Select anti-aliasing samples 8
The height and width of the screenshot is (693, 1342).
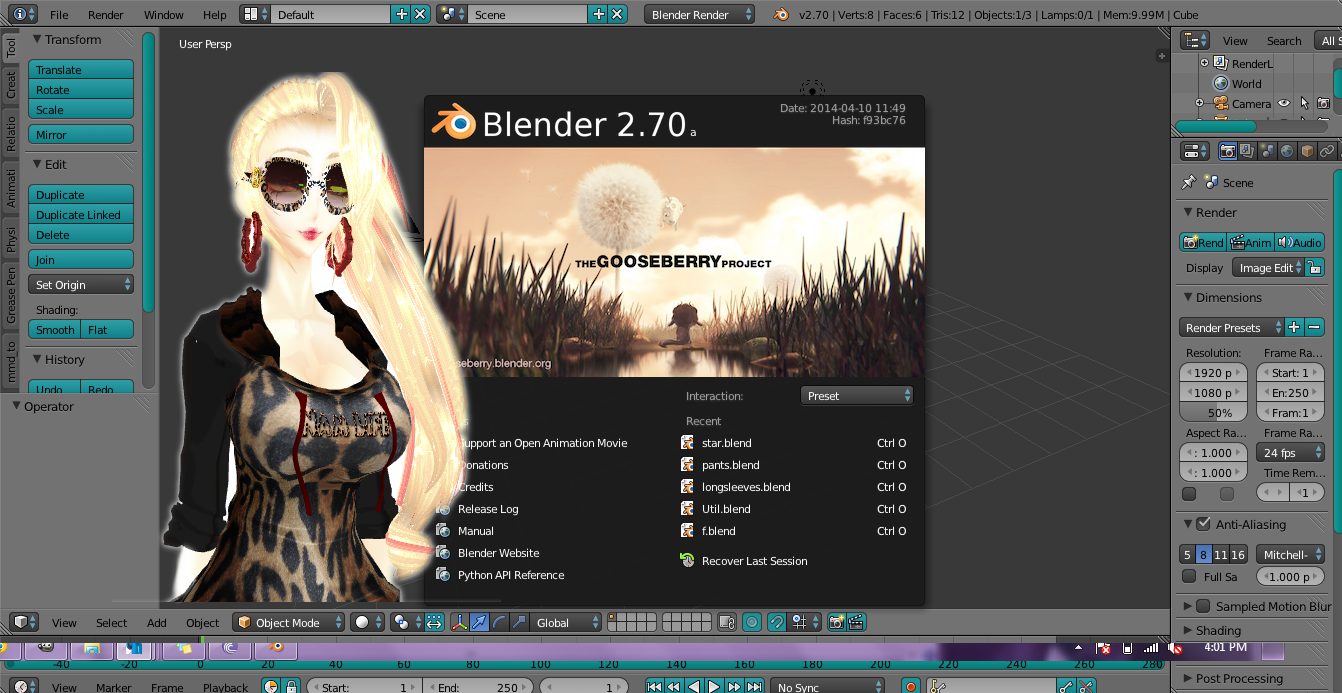1204,554
